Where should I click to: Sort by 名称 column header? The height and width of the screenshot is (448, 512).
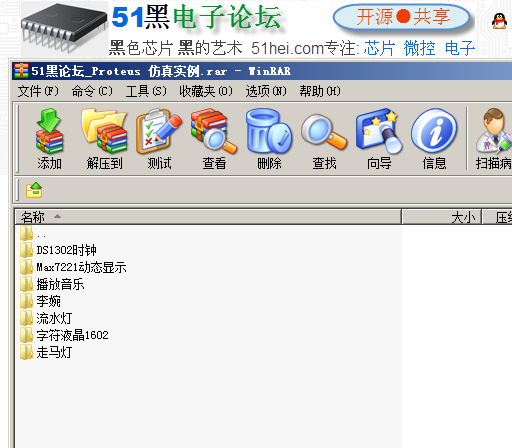(208, 217)
